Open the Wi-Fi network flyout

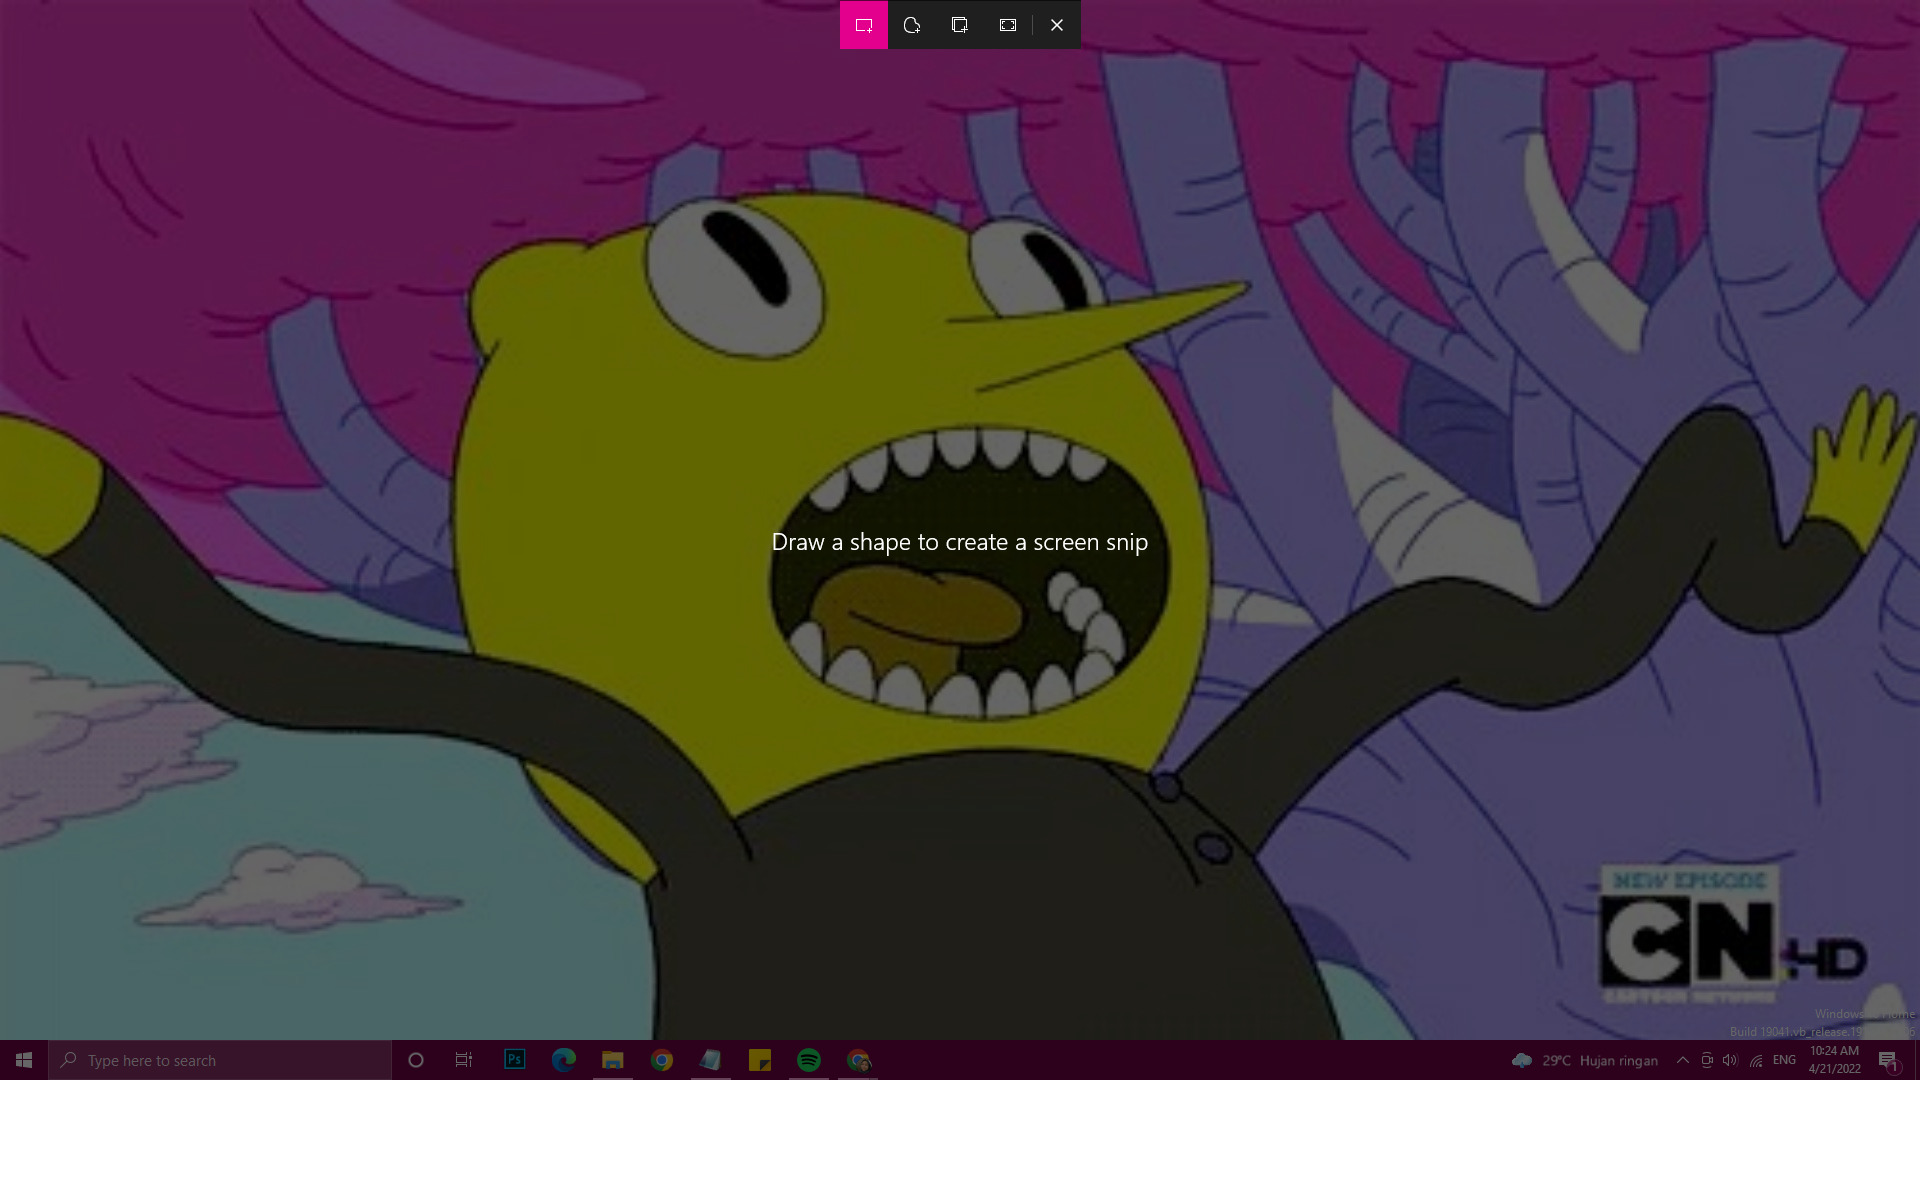tap(1756, 1060)
